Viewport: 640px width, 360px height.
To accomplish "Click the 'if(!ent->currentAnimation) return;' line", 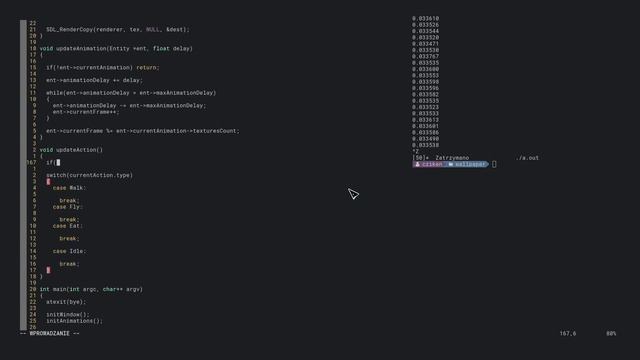I will [102, 67].
